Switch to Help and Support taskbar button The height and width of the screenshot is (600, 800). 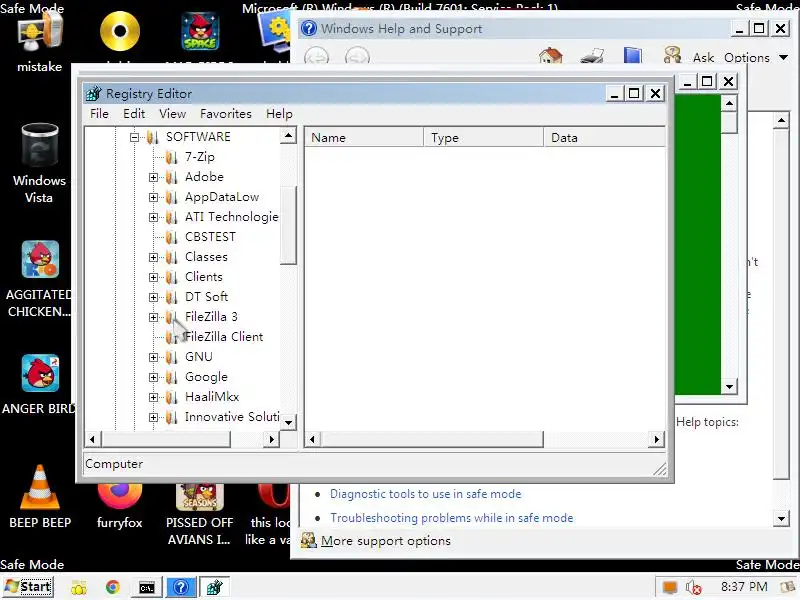click(x=181, y=587)
